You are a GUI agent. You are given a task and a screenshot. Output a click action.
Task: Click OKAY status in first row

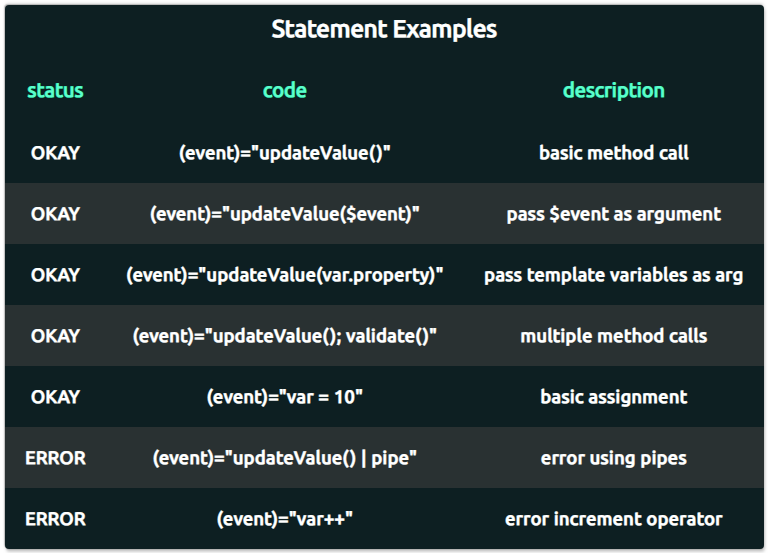click(x=55, y=153)
